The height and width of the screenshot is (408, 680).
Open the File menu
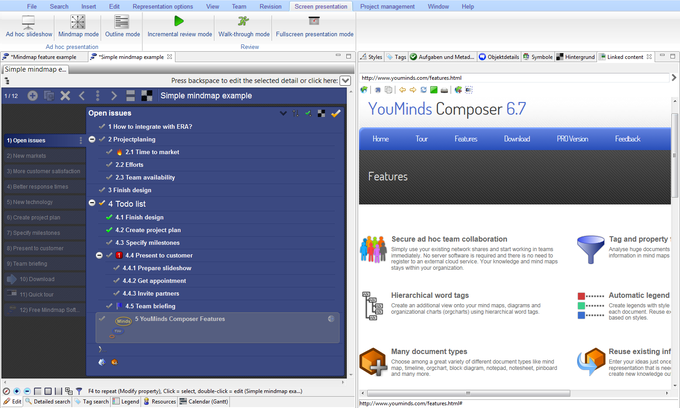32,7
